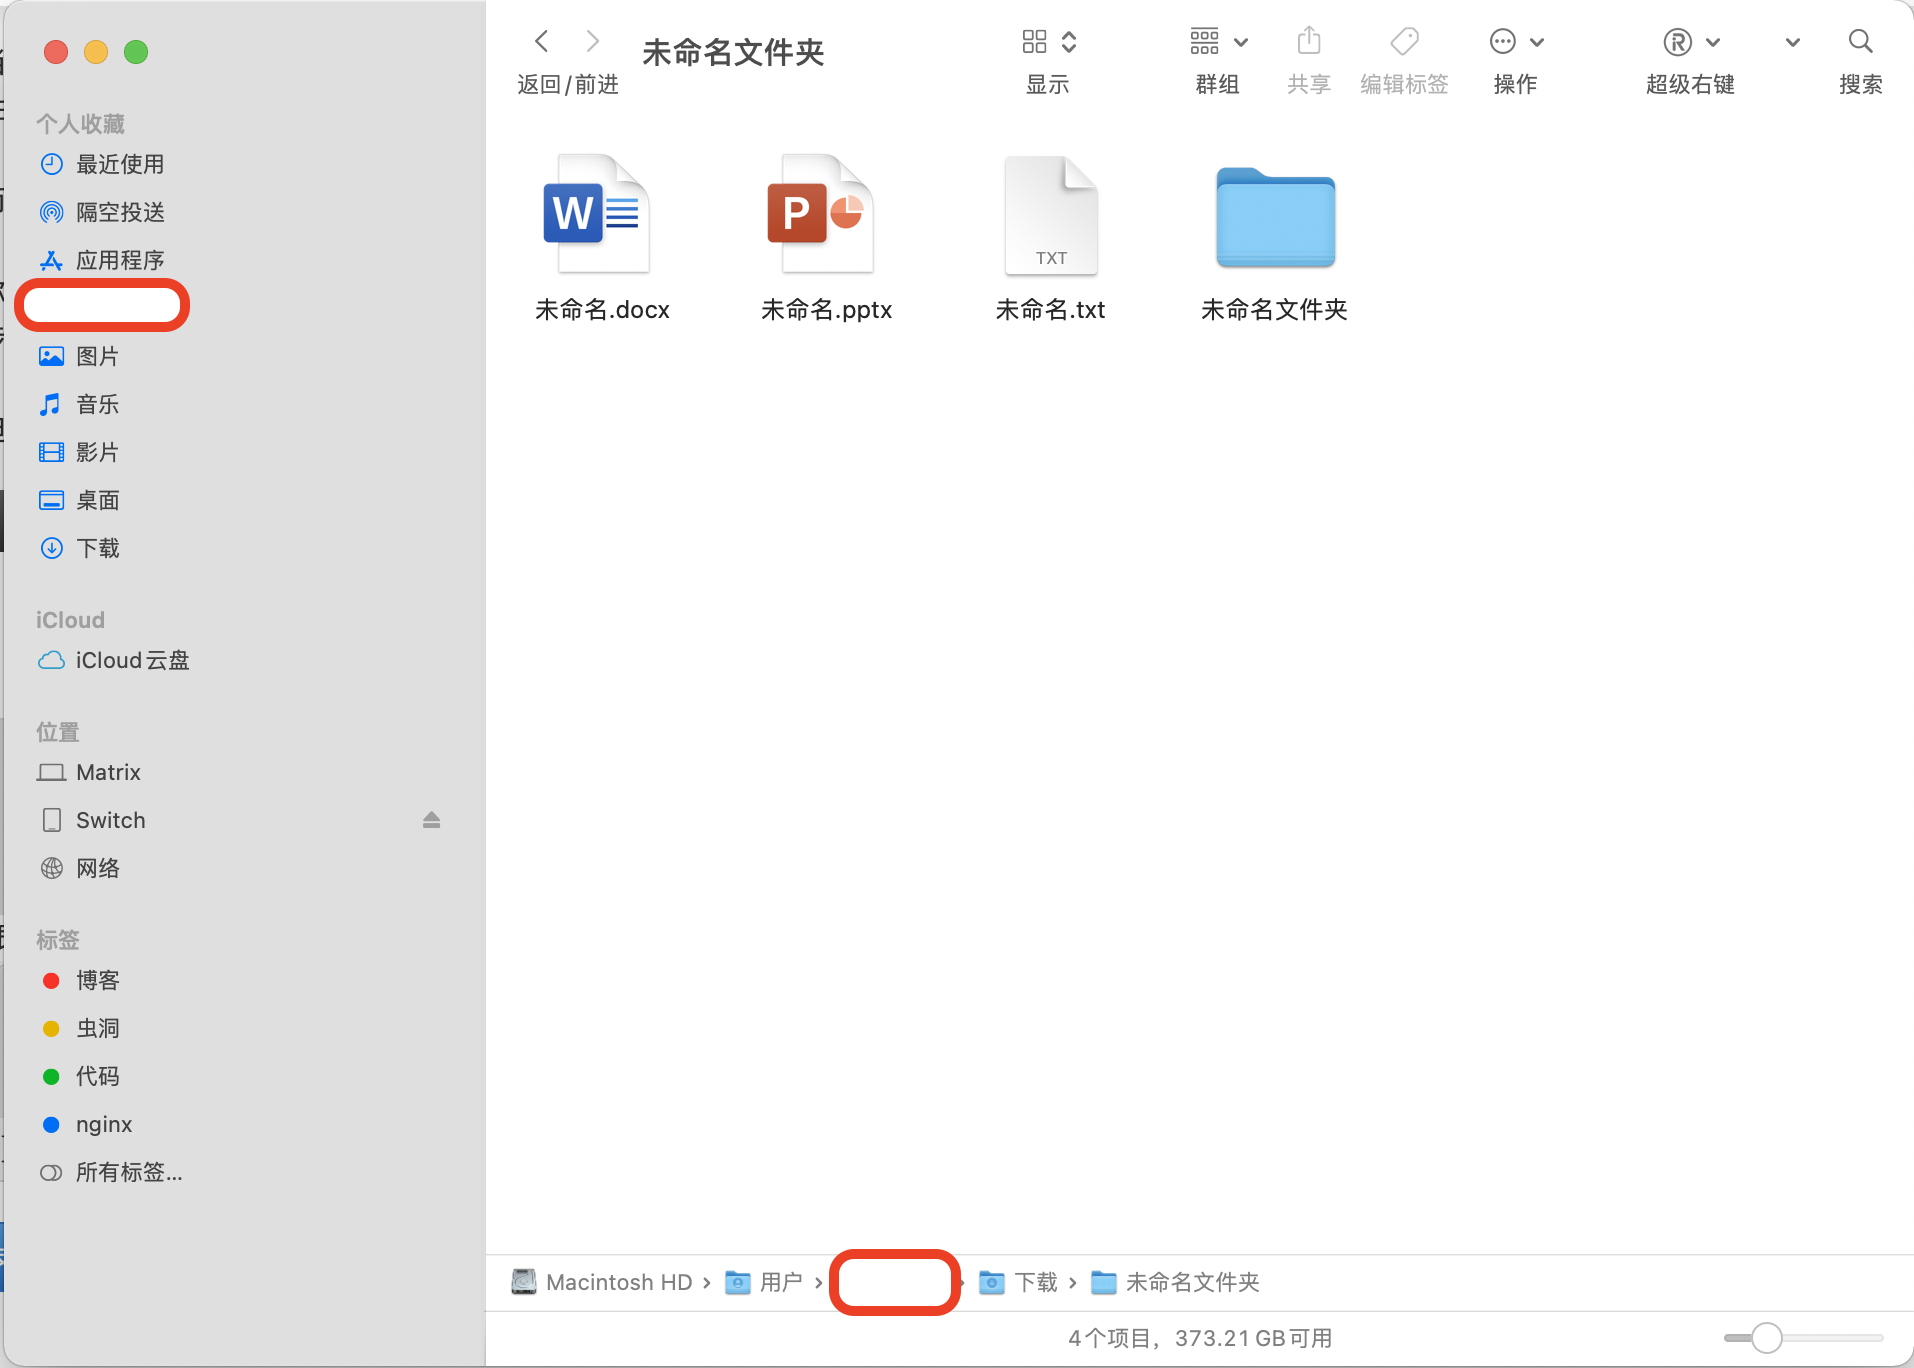The image size is (1914, 1368).
Task: Expand the group (群组) dropdown
Action: (1218, 41)
